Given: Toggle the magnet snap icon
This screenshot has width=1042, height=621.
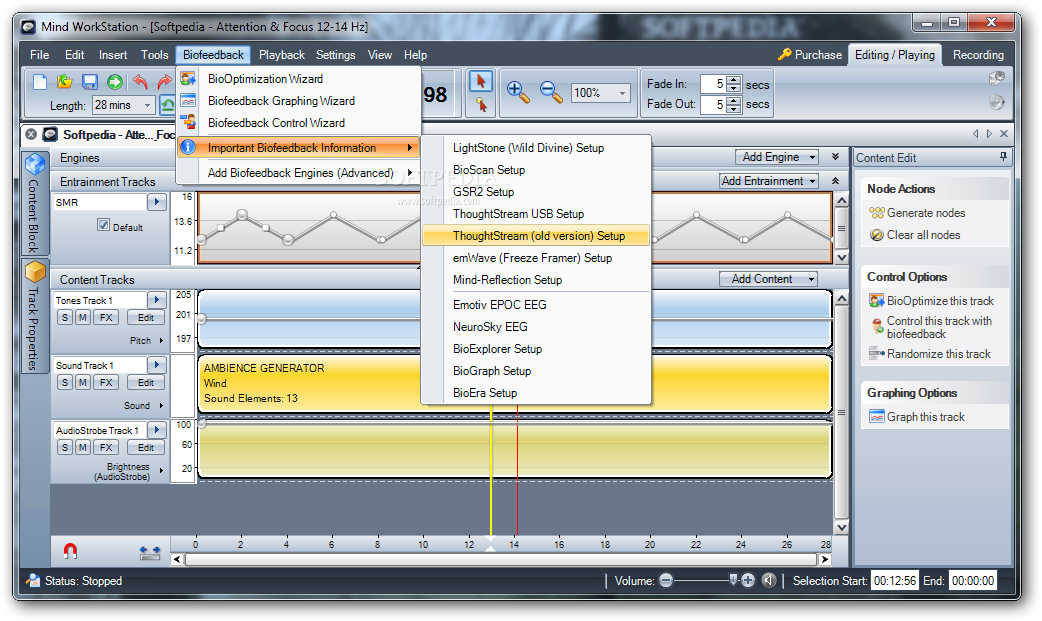Looking at the screenshot, I should pos(70,551).
